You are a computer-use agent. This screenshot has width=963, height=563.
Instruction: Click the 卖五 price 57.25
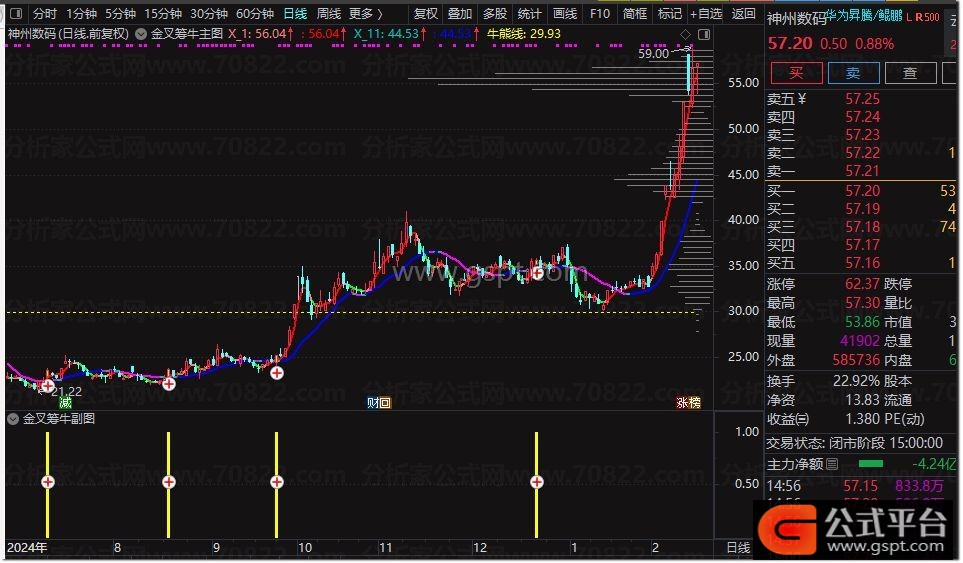click(x=862, y=99)
